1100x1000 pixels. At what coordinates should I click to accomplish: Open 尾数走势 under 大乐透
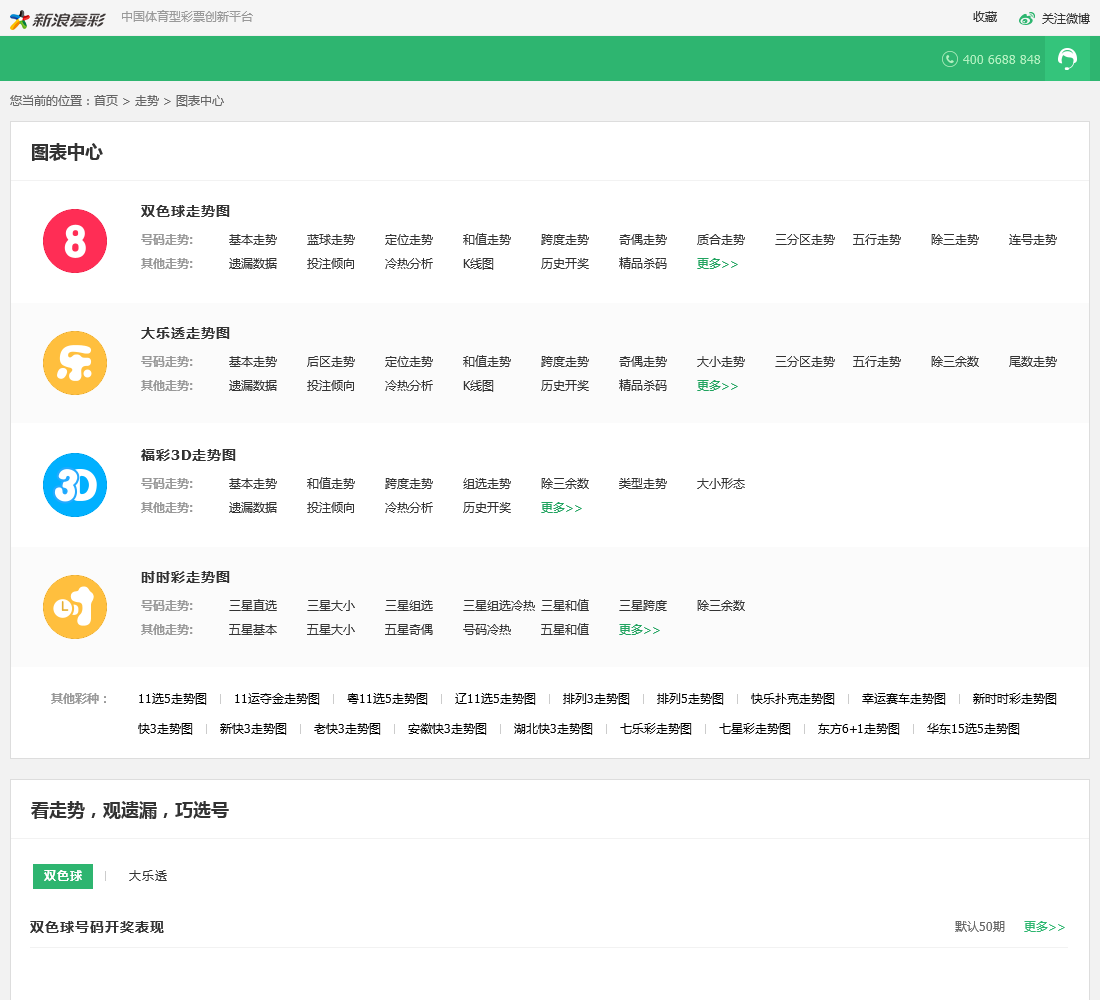[1033, 362]
